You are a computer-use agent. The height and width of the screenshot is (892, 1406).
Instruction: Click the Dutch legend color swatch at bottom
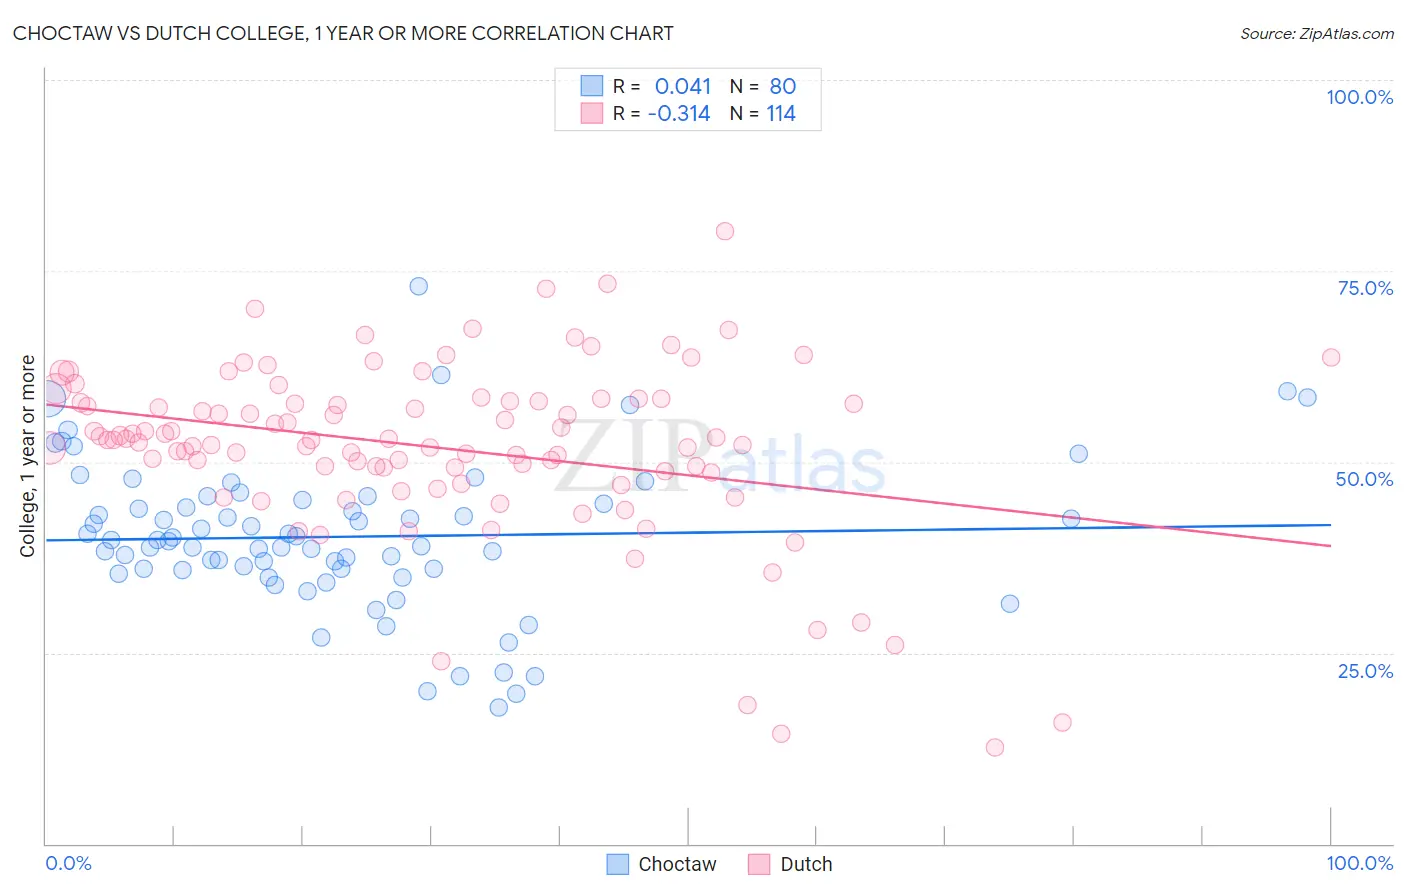tap(759, 864)
